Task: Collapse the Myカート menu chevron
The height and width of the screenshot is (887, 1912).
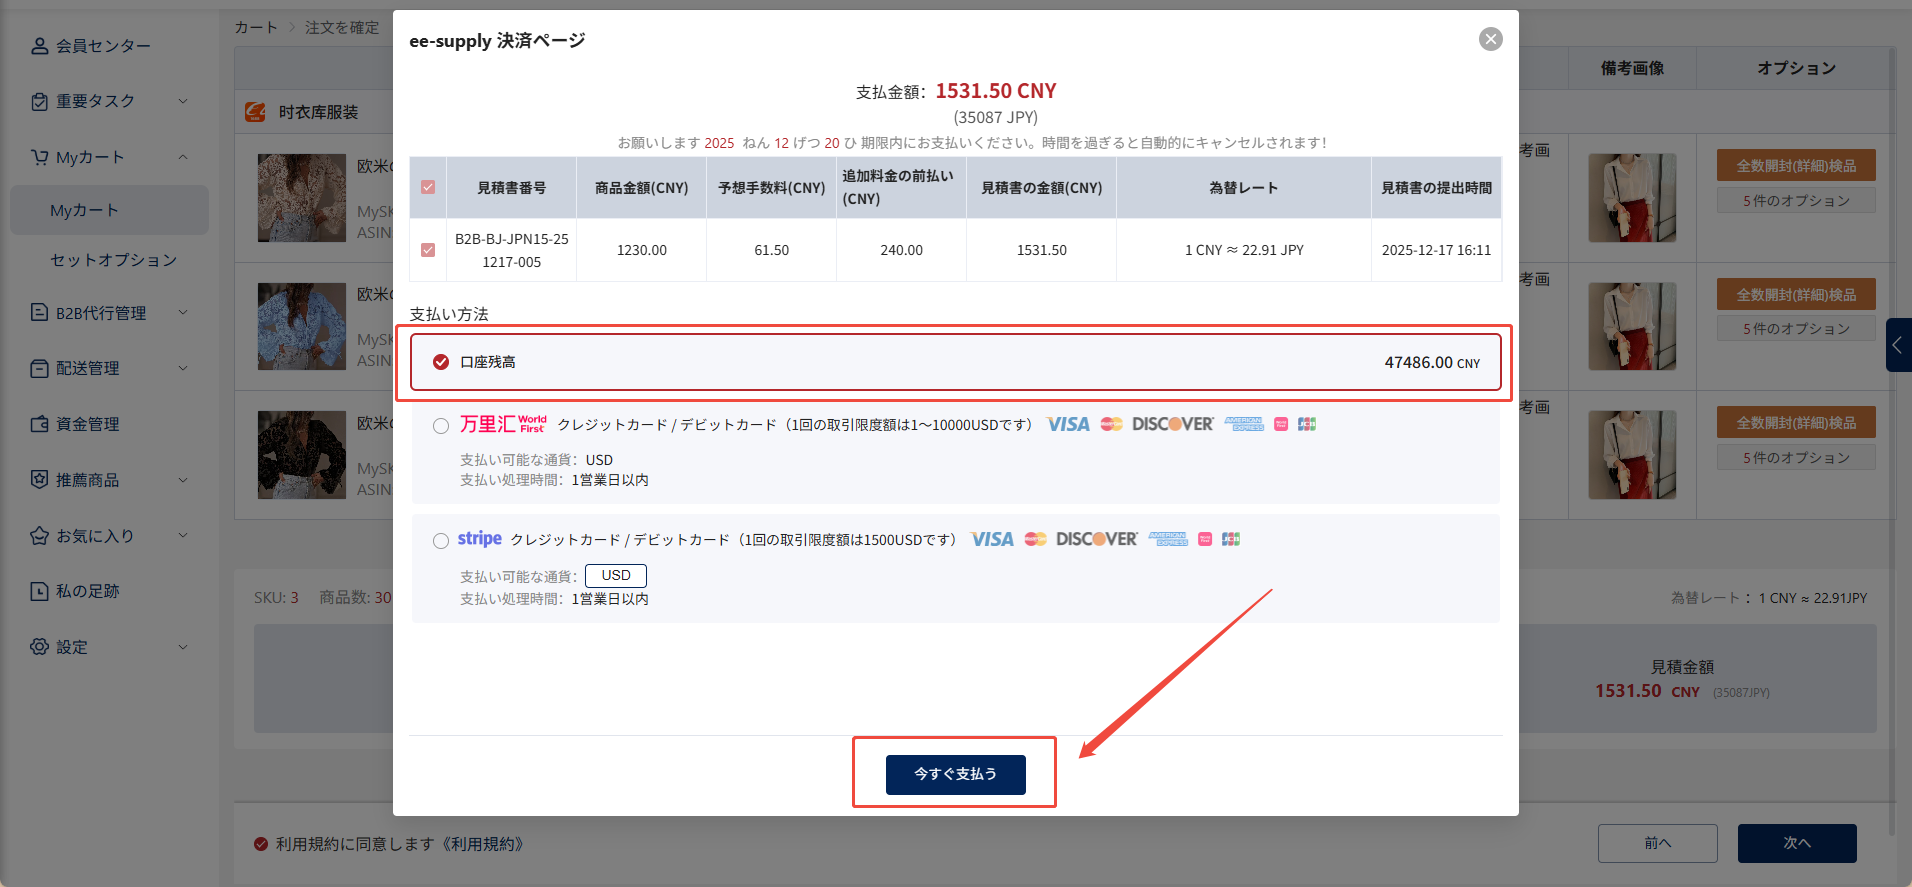Action: coord(183,157)
